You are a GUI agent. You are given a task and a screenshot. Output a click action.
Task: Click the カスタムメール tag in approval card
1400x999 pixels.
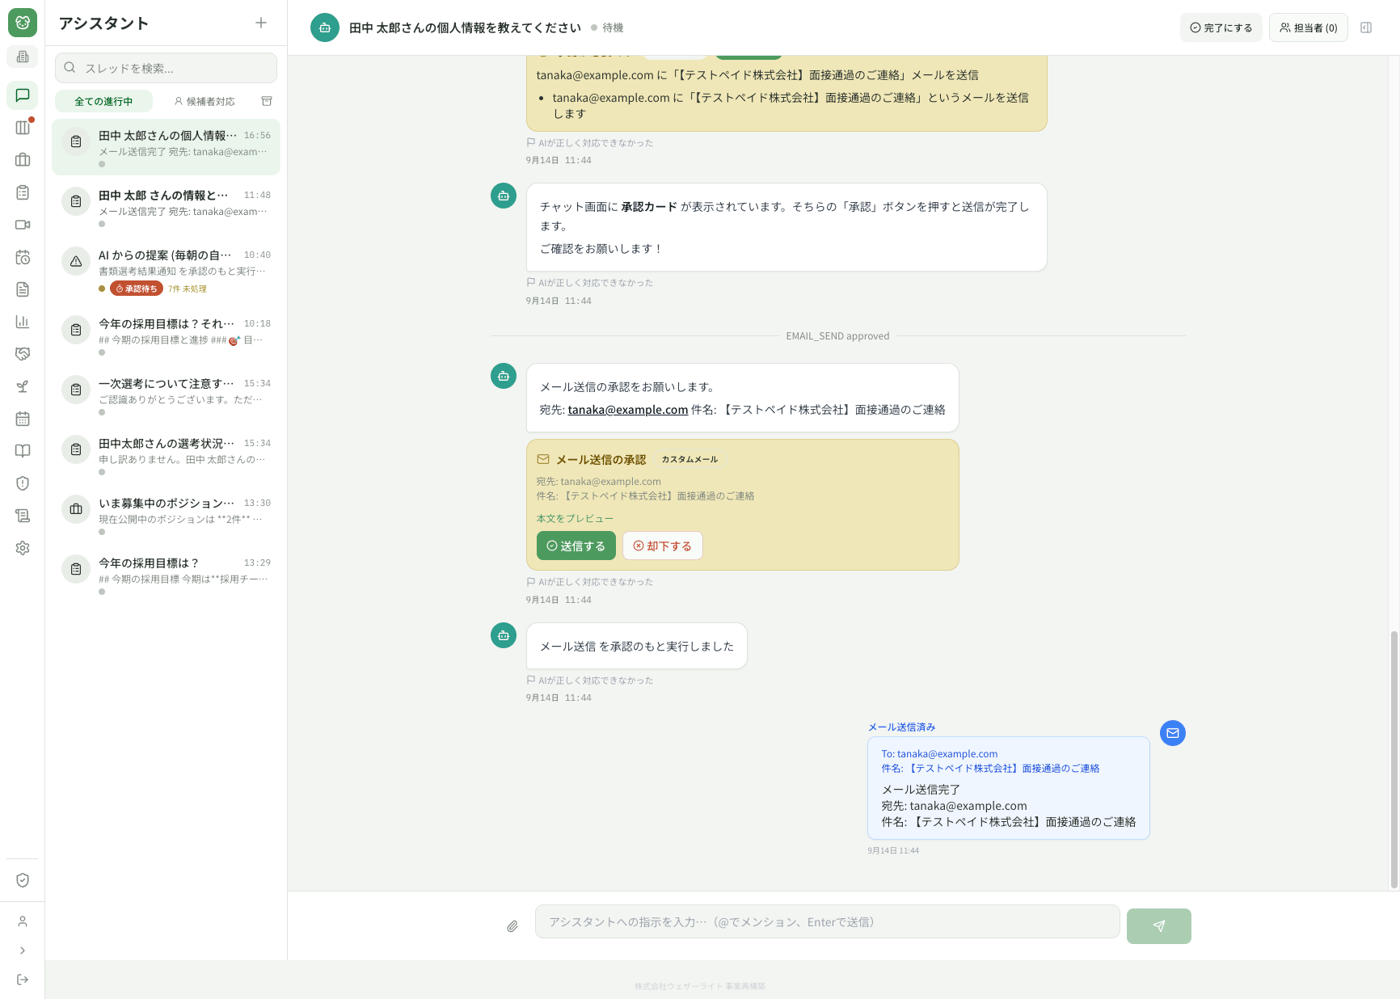(x=689, y=460)
